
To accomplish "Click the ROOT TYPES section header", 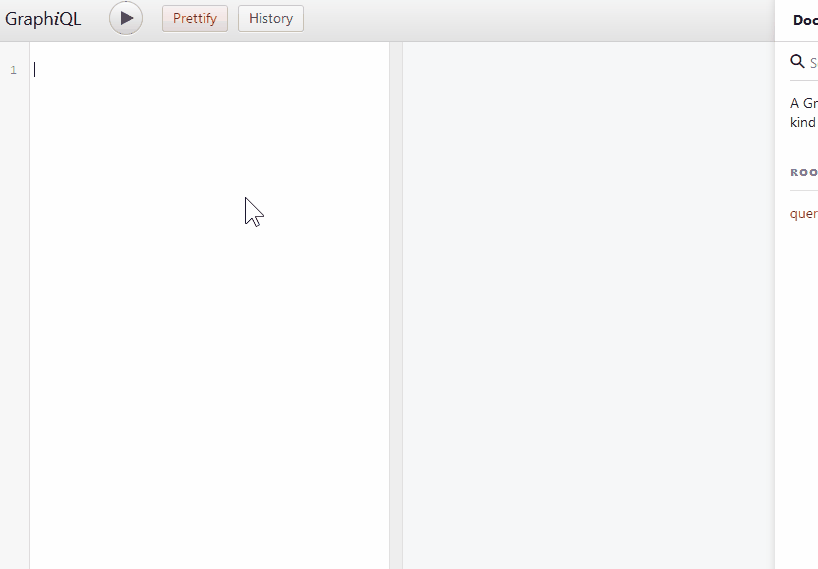I will [804, 172].
